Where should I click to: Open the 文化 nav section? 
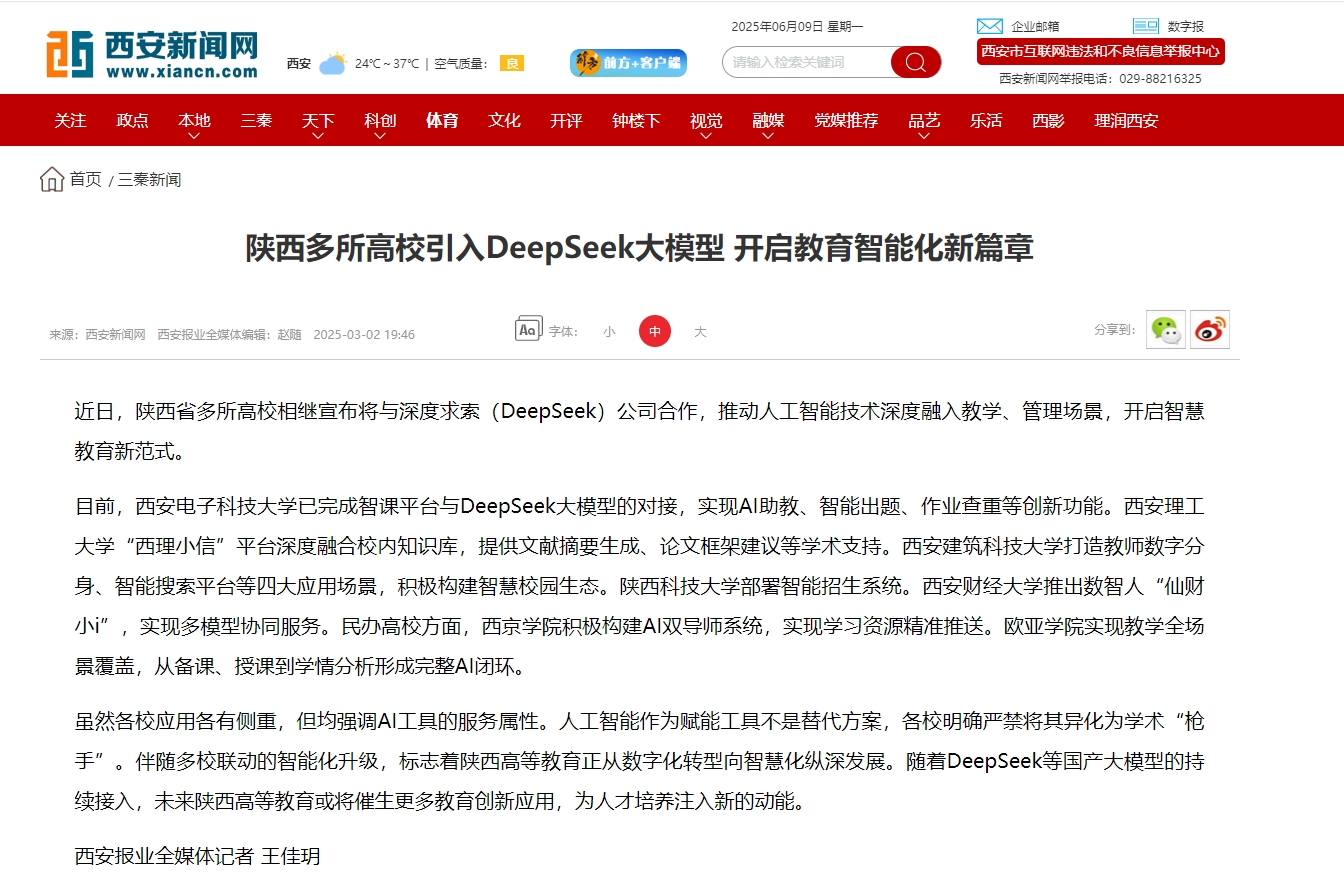pyautogui.click(x=504, y=120)
